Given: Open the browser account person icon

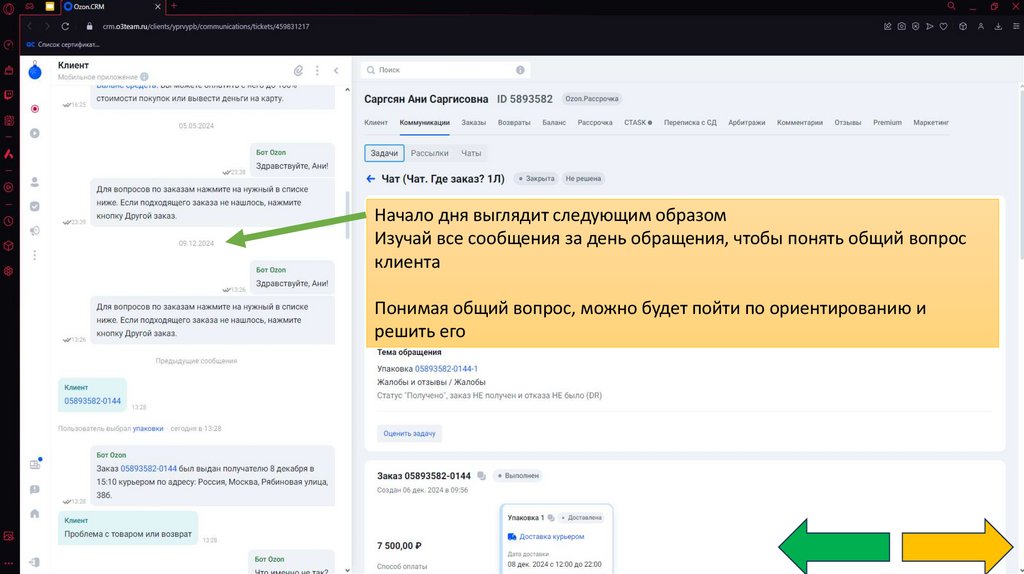Looking at the screenshot, I should (981, 26).
